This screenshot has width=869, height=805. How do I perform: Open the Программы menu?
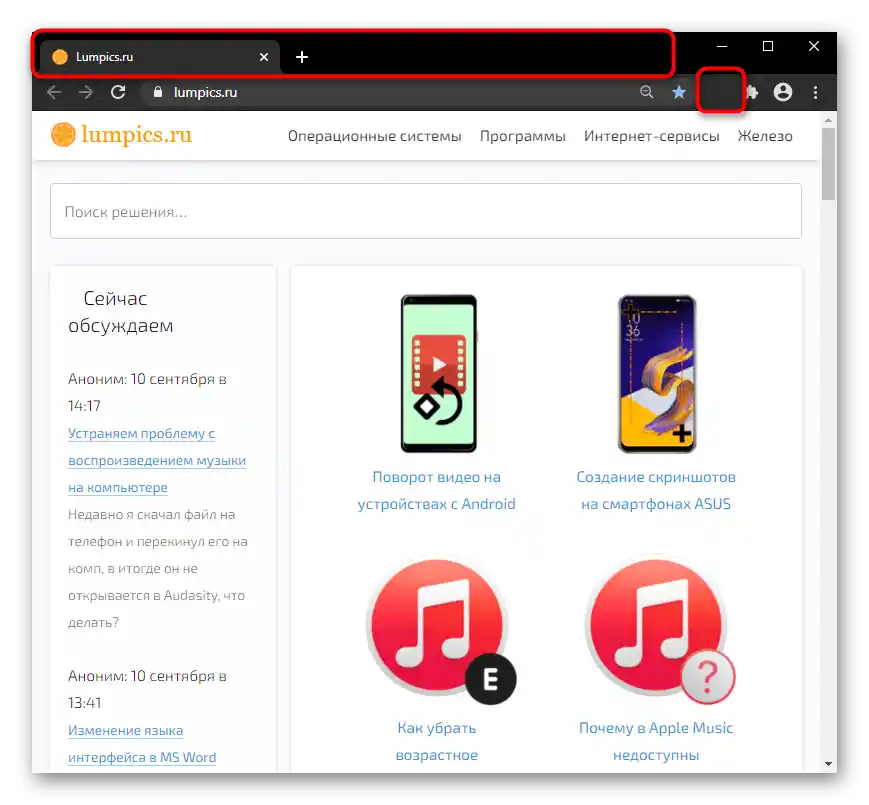[x=523, y=136]
